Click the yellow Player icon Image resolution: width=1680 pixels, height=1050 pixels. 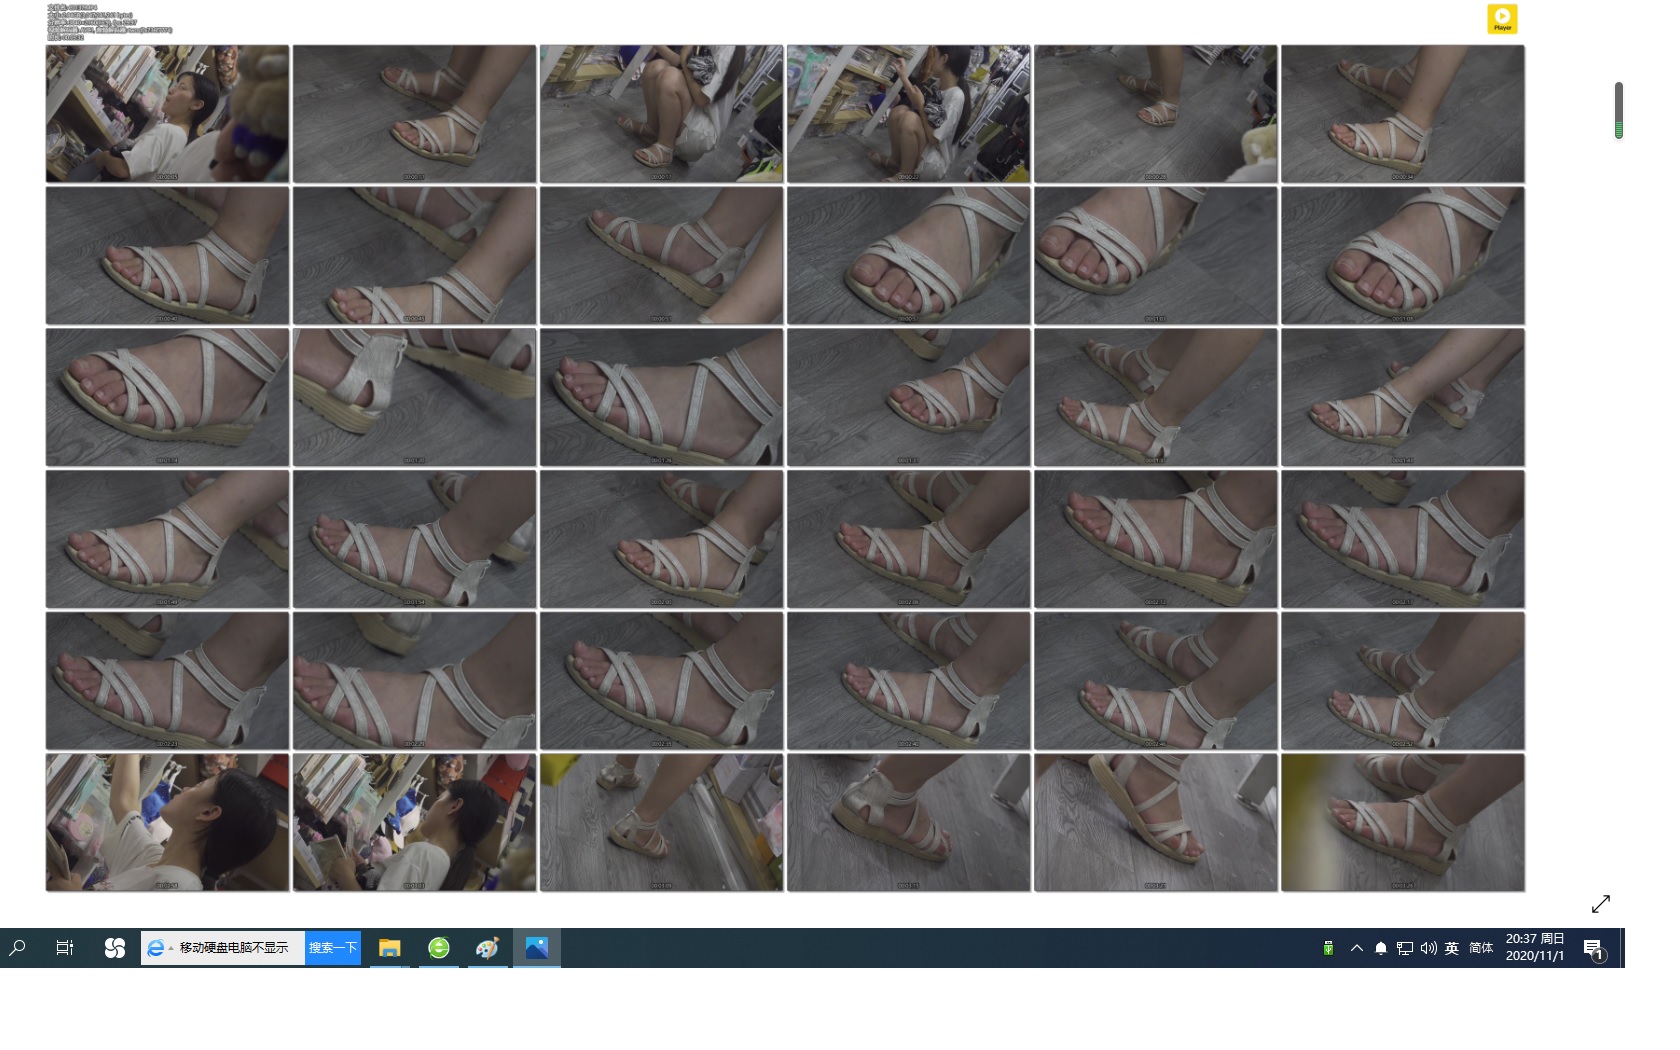point(1502,19)
